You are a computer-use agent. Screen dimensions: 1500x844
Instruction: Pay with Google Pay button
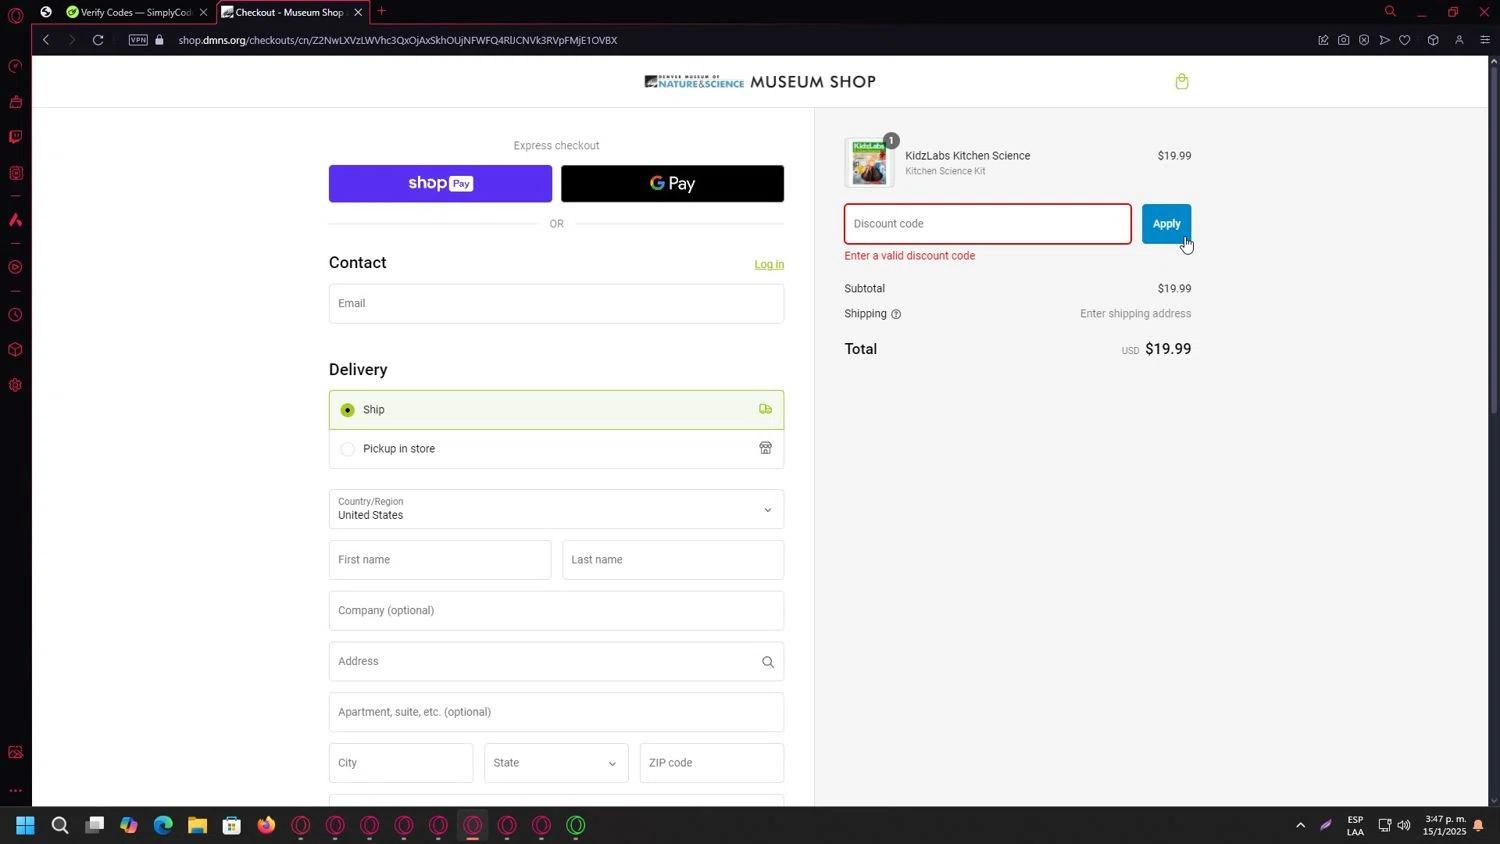pos(672,183)
